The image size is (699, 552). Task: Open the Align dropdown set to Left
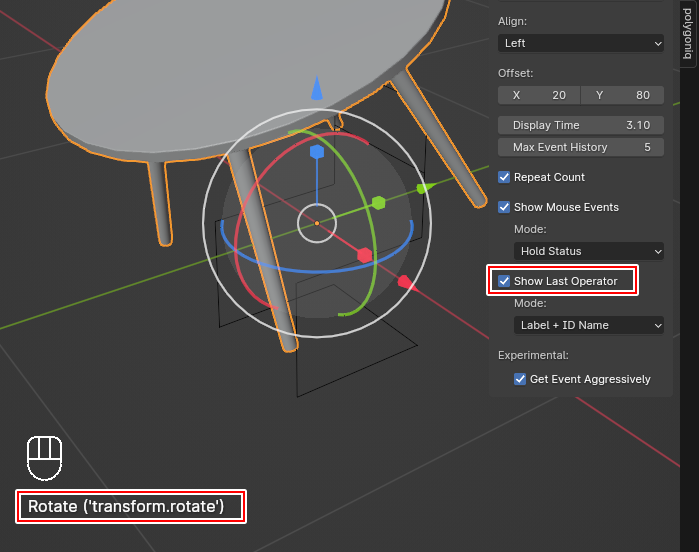tap(581, 43)
